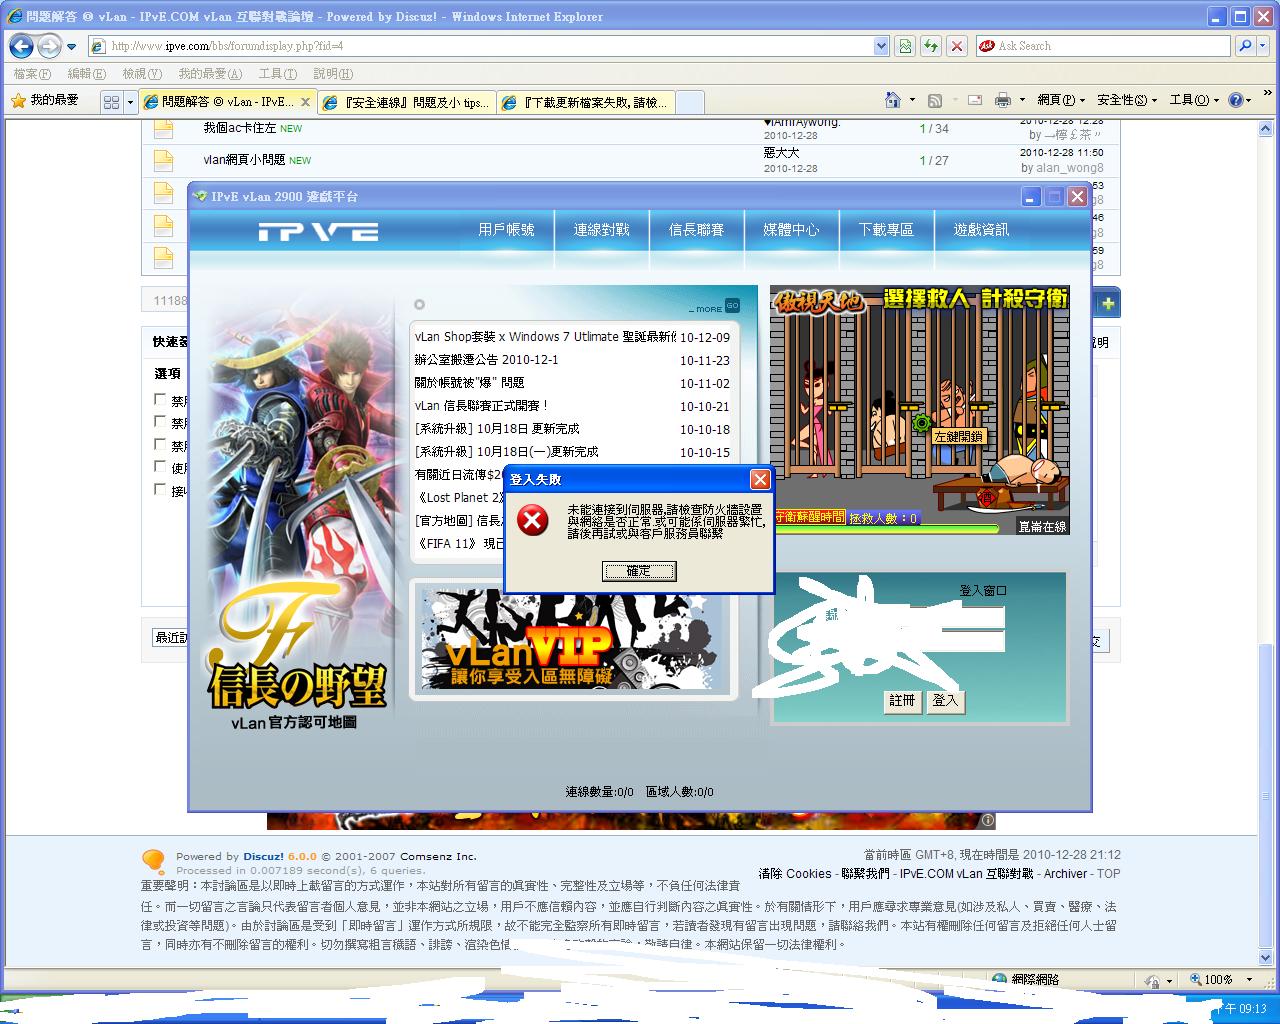Expand the address bar URL history dropdown
Screen dimensions: 1280x1024
[x=881, y=46]
